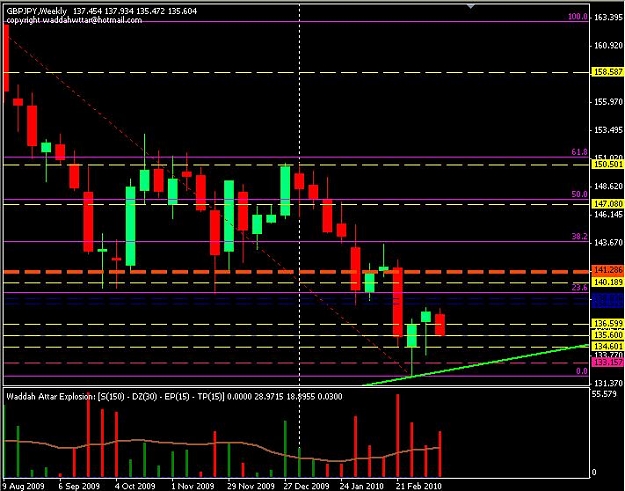The image size is (625, 491).
Task: Click the chart shift triangle marker at top
Action: [471, 6]
